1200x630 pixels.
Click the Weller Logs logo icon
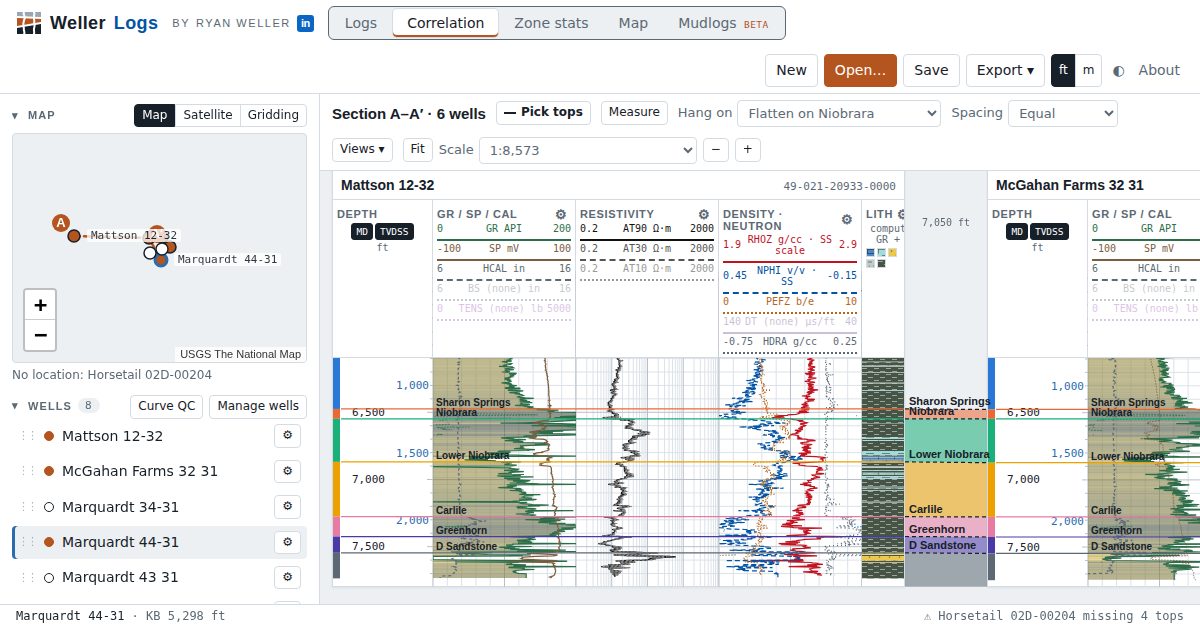[x=29, y=23]
